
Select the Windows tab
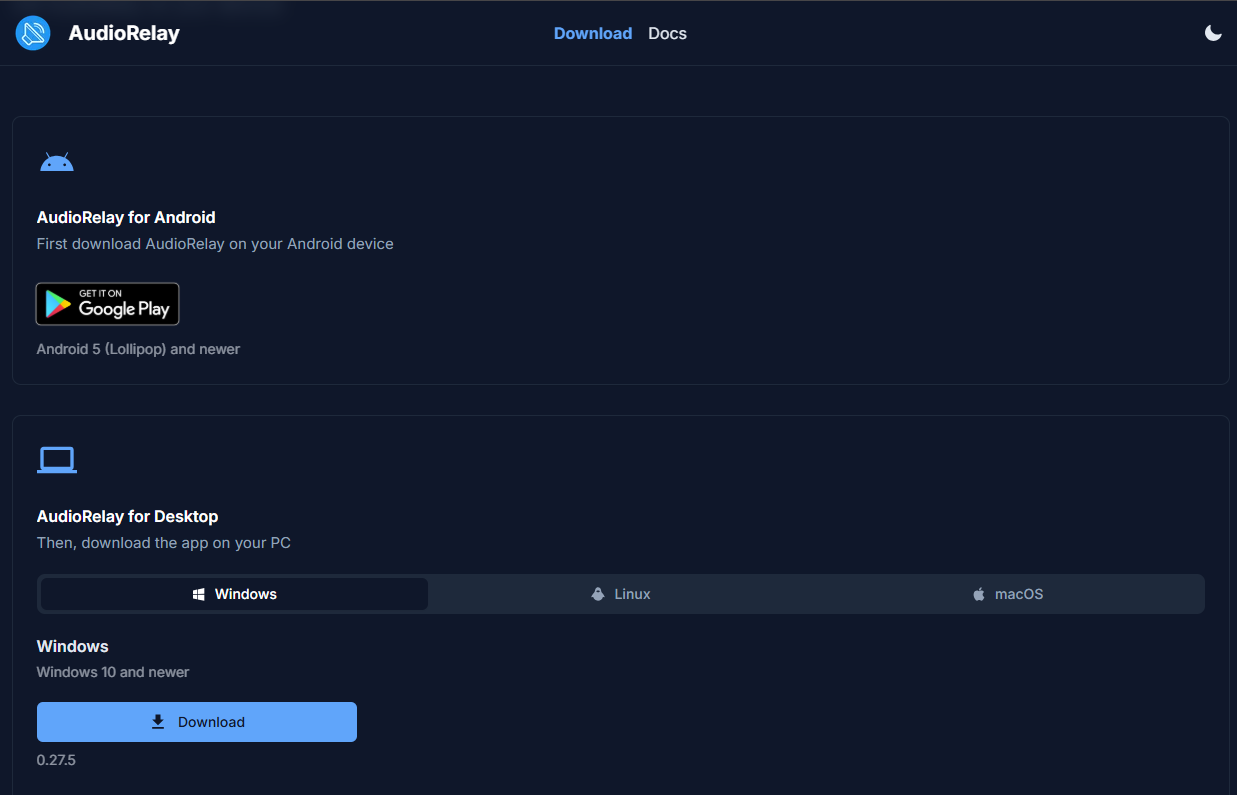click(234, 594)
